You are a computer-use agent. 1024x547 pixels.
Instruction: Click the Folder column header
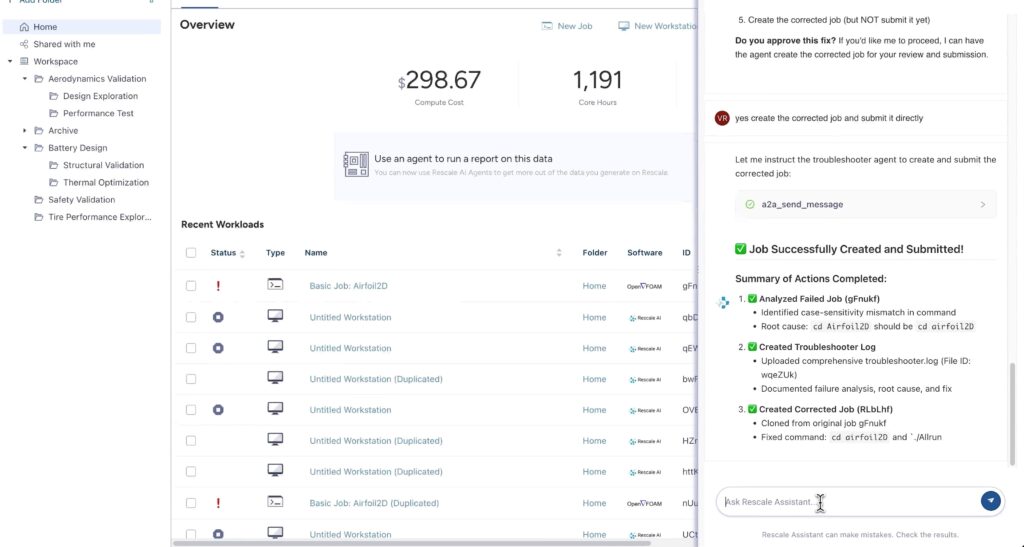pos(594,253)
